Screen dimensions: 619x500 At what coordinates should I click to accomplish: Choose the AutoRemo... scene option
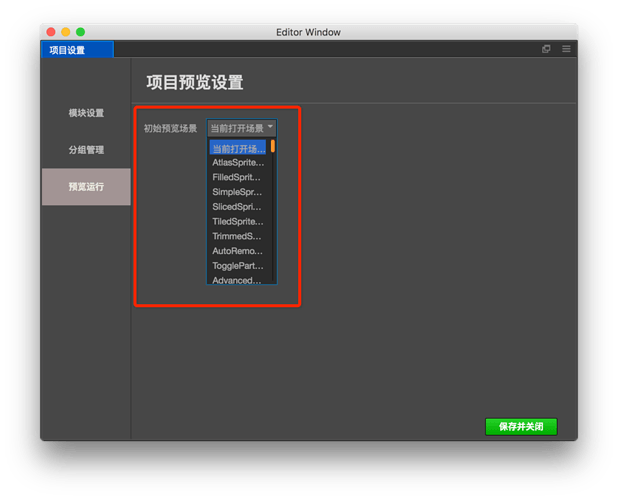click(238, 251)
